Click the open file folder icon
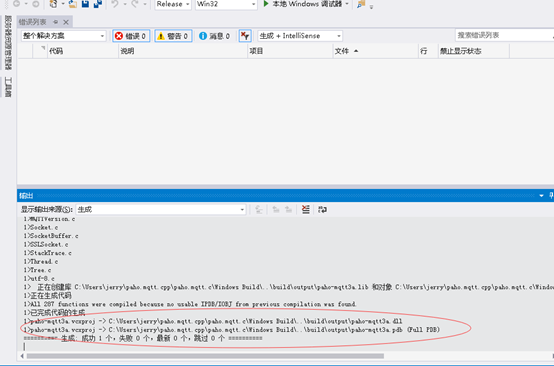Screen dimensions: 554x366 pyautogui.click(x=73, y=4)
